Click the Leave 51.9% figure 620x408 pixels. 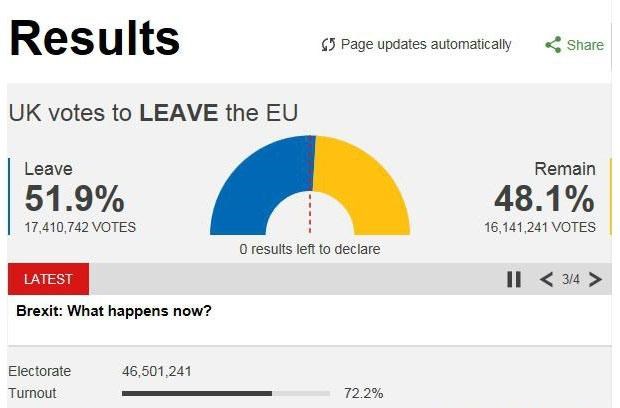point(74,198)
